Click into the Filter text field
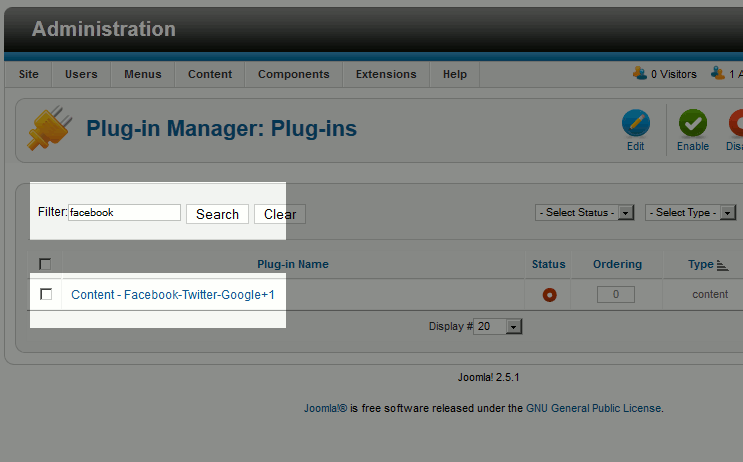Viewport: 743px width, 462px height. (124, 213)
